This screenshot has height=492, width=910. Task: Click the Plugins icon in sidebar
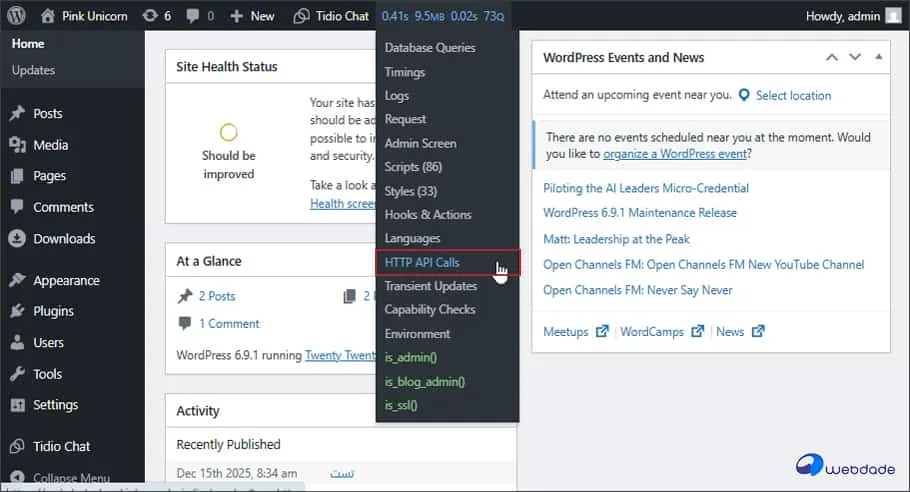pos(17,311)
